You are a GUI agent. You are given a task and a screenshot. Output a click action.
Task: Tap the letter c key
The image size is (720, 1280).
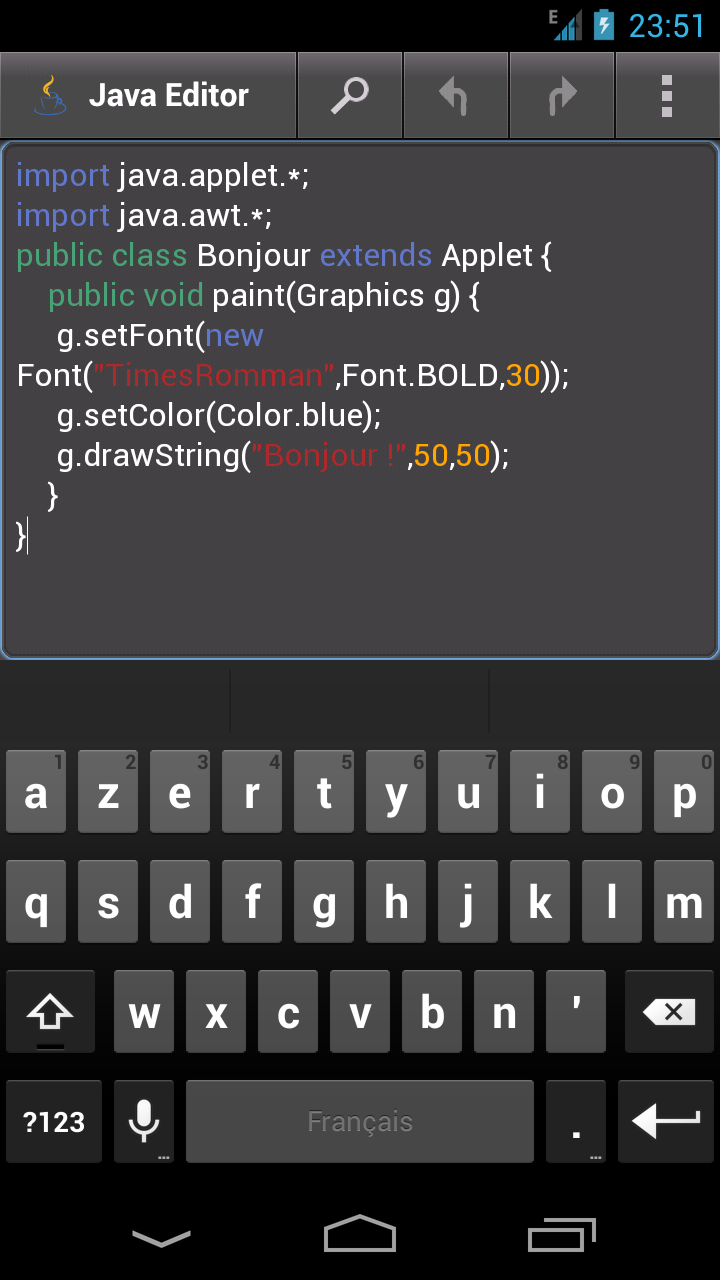(x=288, y=1012)
